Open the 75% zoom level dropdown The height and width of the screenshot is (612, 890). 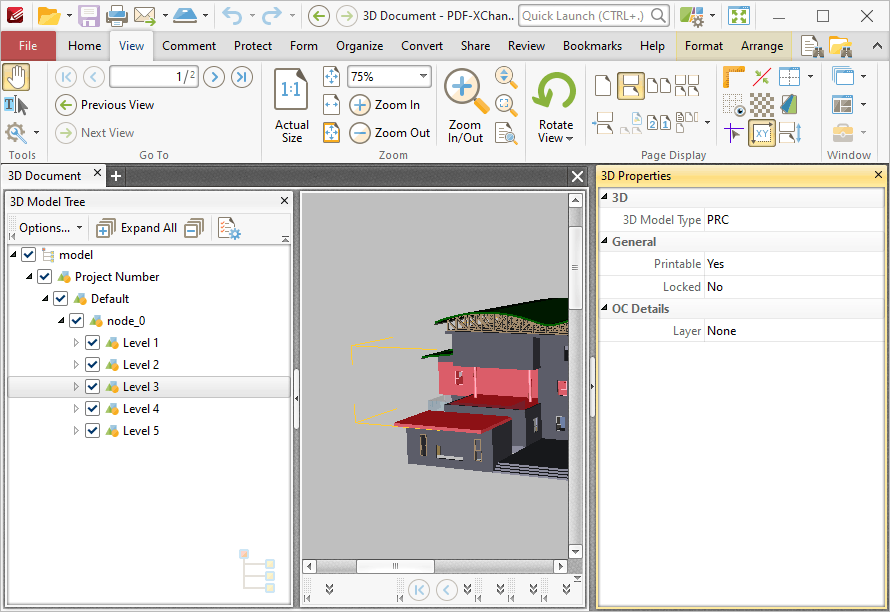point(423,76)
